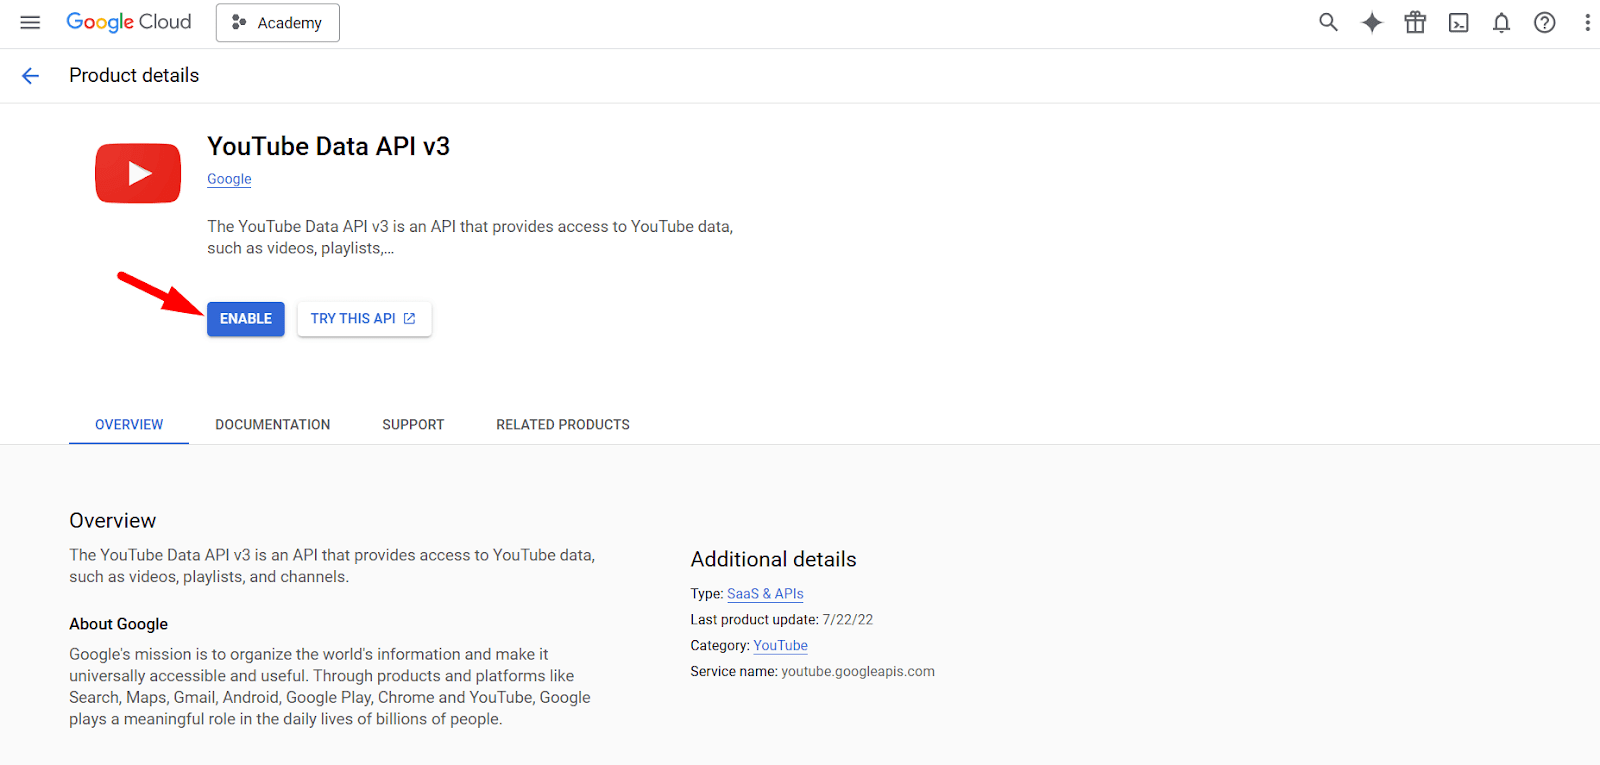Follow the SaaS & APIs link
This screenshot has width=1600, height=765.
pos(765,594)
